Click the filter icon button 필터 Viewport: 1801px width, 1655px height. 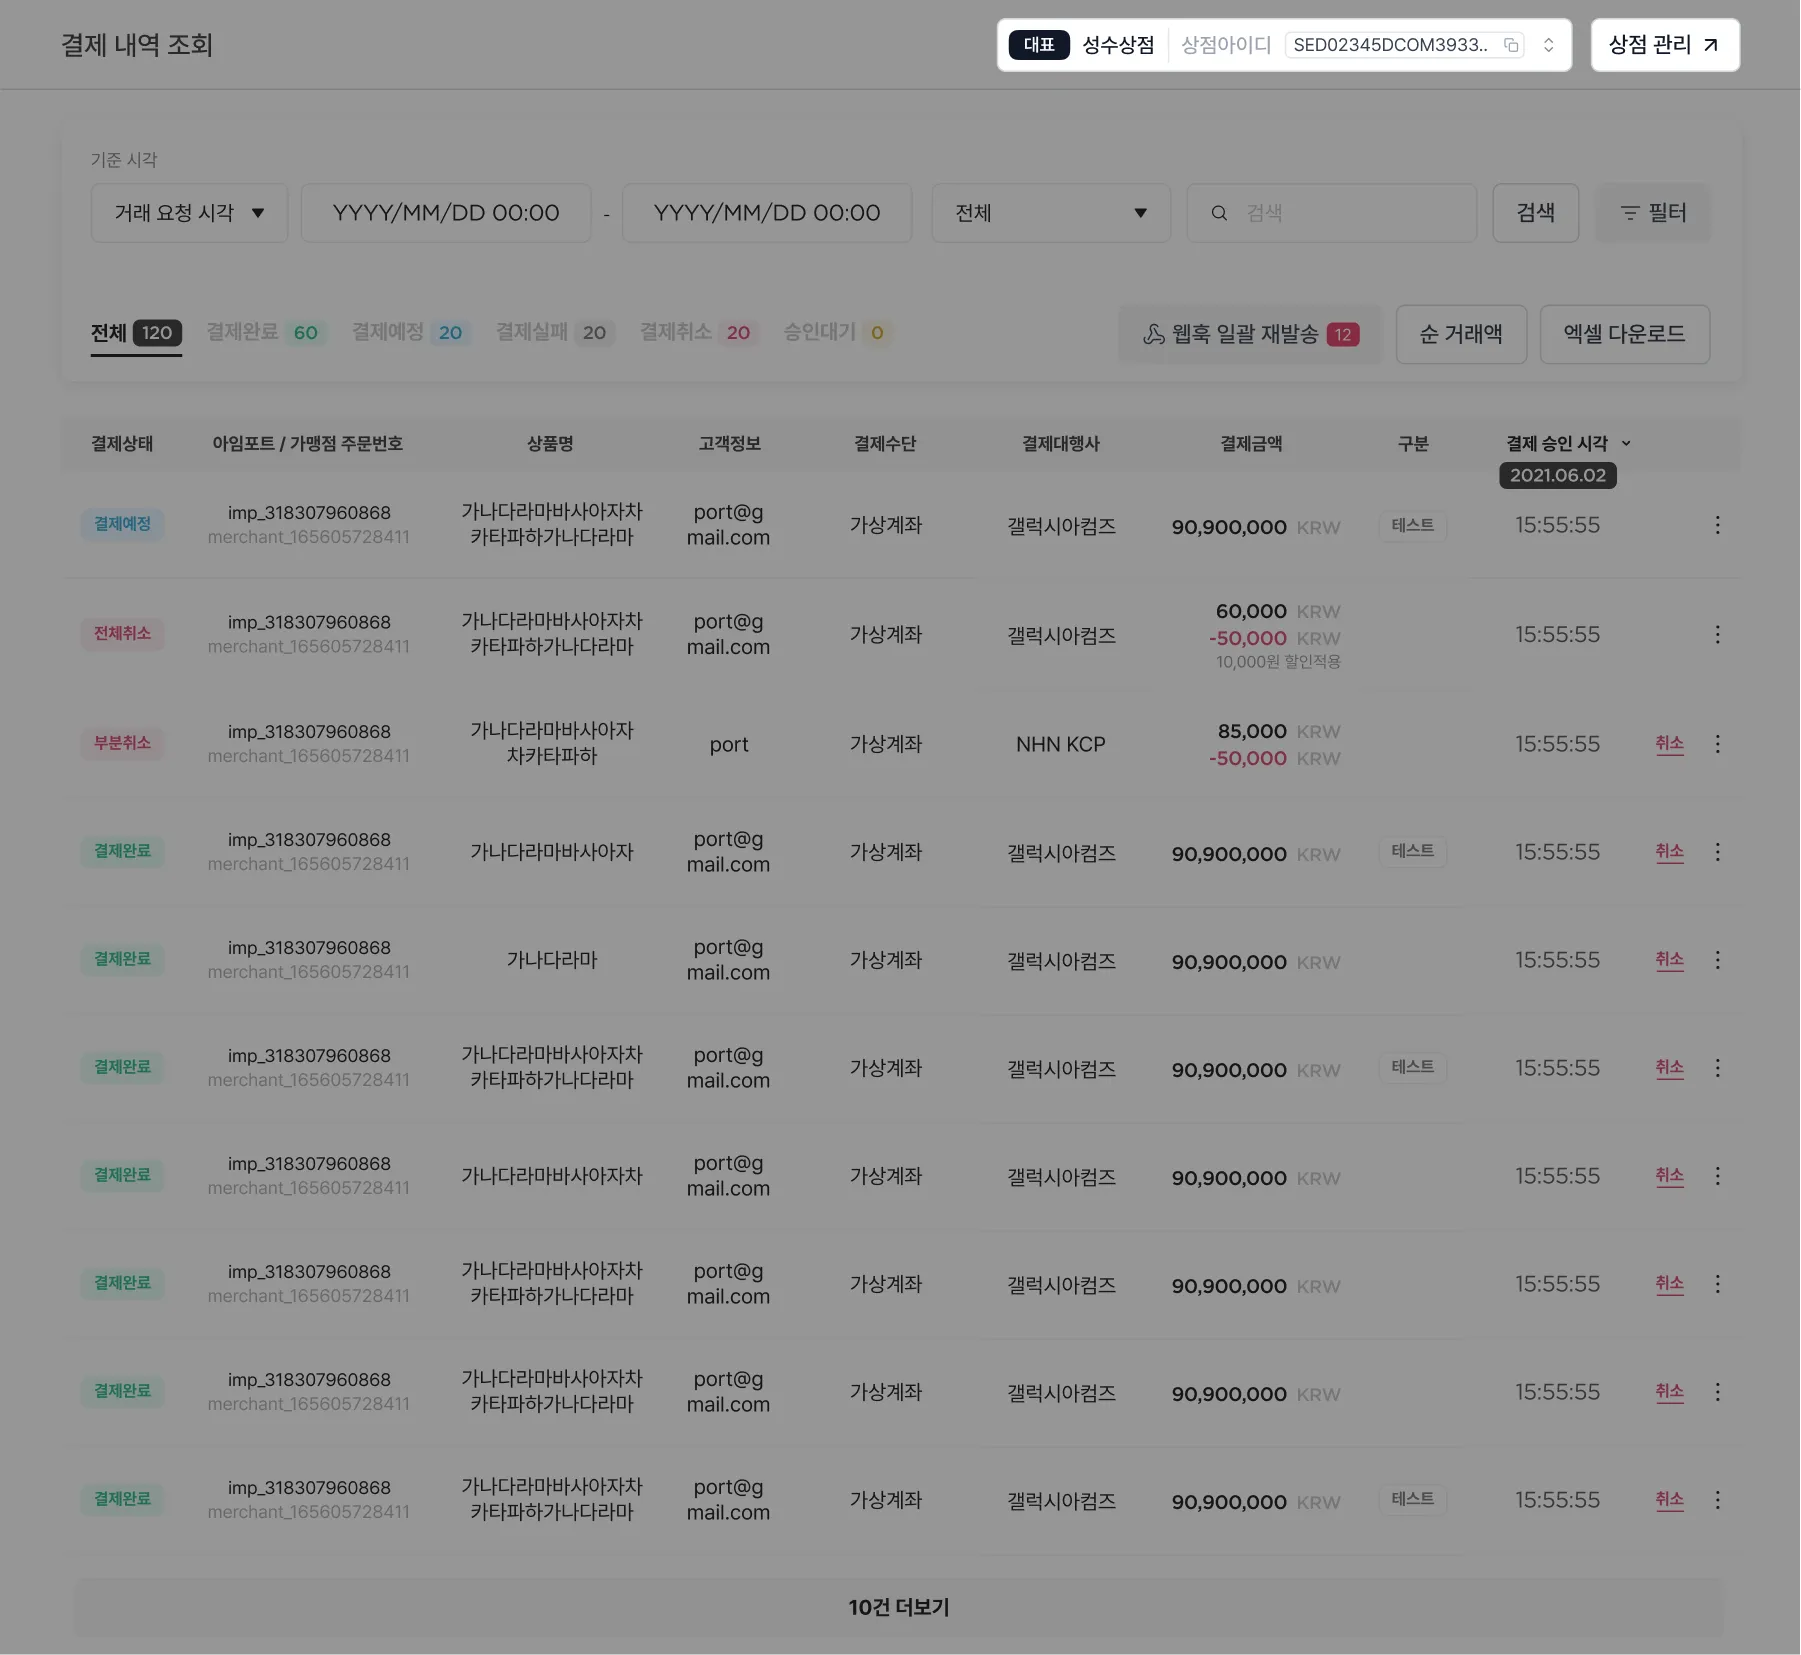point(1652,213)
